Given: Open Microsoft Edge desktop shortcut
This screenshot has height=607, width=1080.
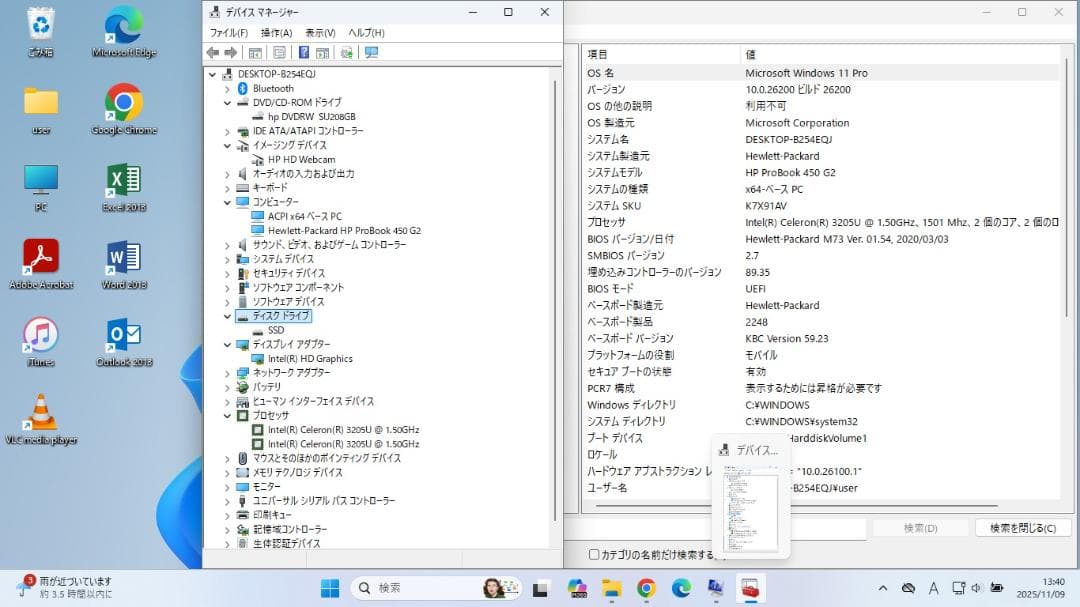Looking at the screenshot, I should [x=124, y=32].
